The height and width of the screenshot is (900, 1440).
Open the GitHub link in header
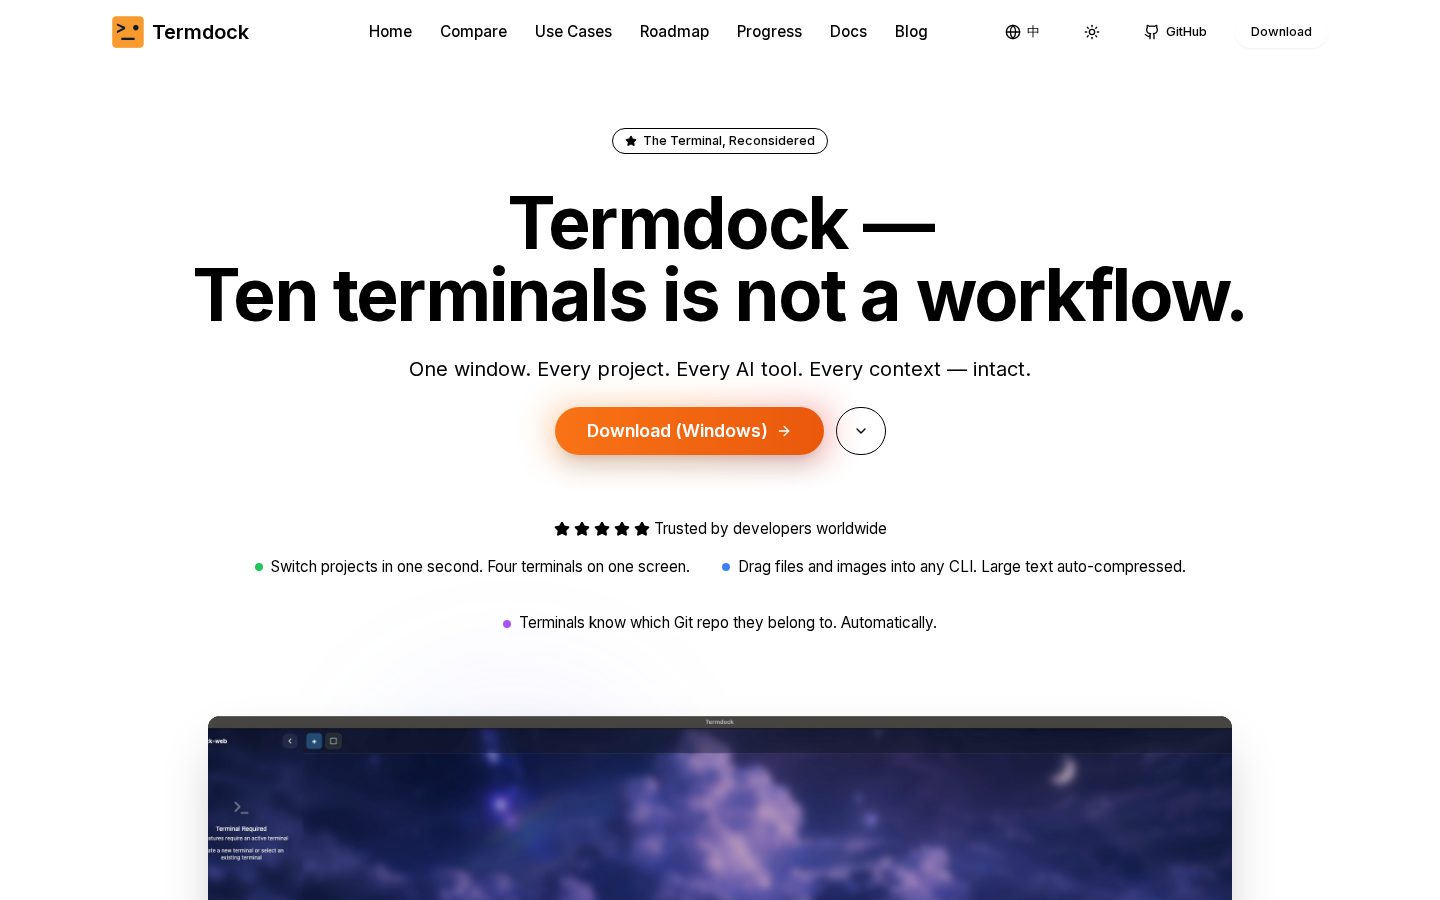1175,32
